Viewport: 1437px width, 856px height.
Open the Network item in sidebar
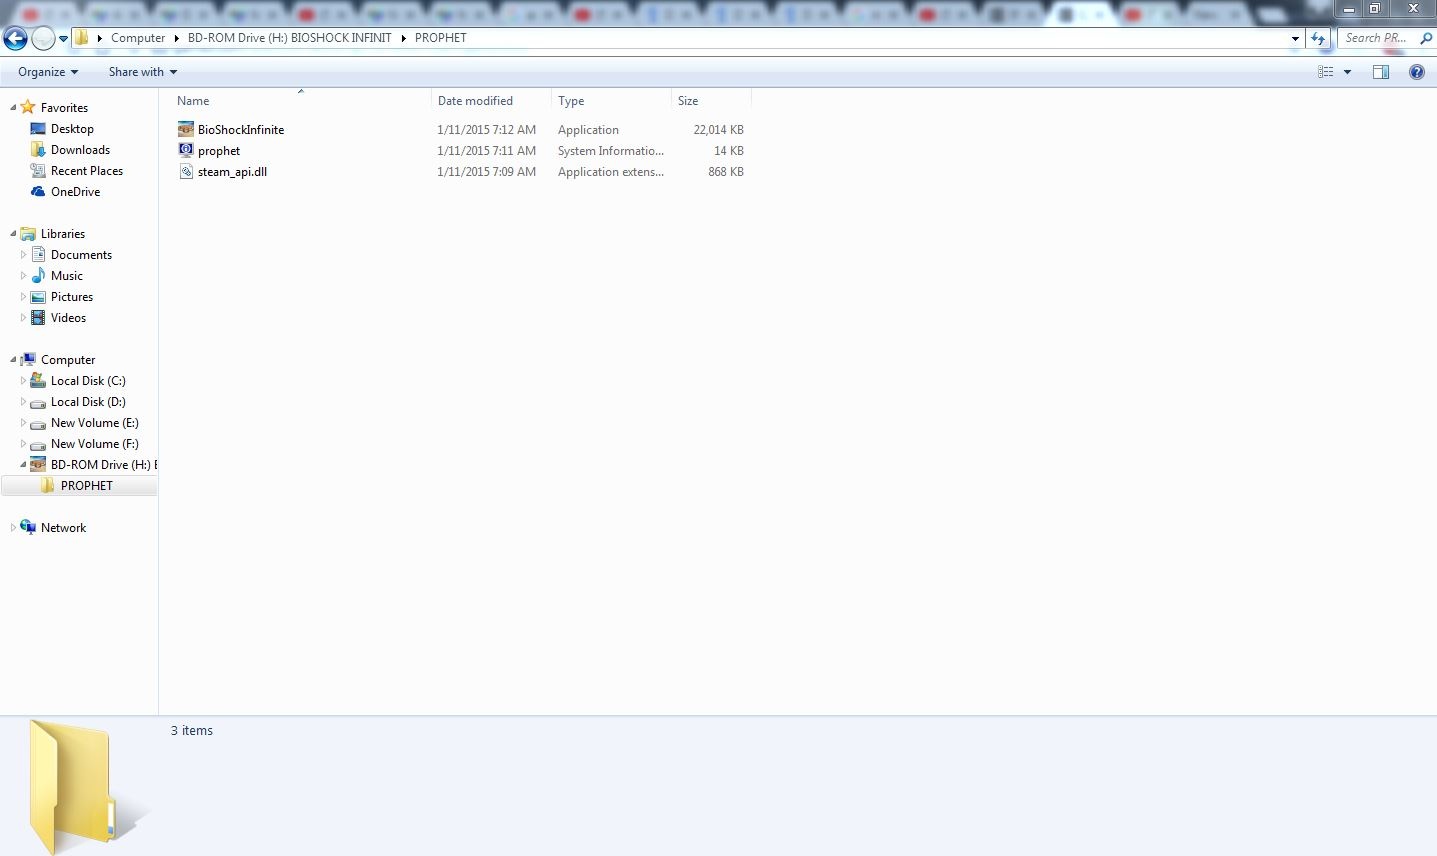tap(63, 528)
